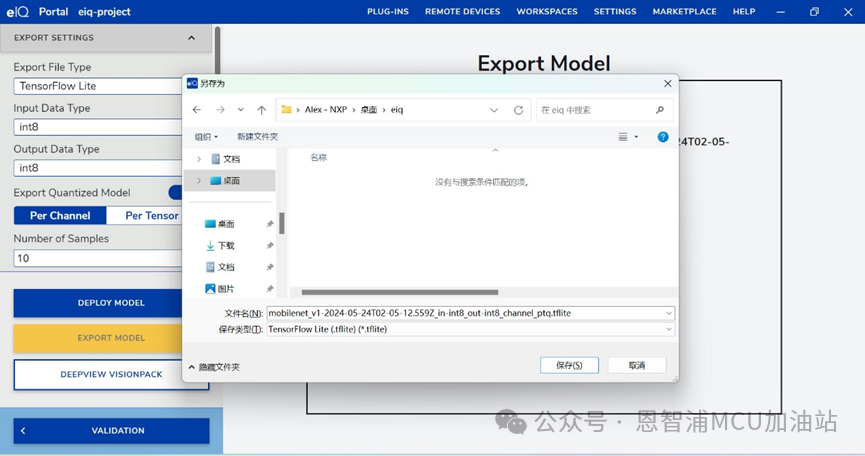Open the WORKSPACES menu
Viewport: 865px width, 456px height.
[547, 12]
